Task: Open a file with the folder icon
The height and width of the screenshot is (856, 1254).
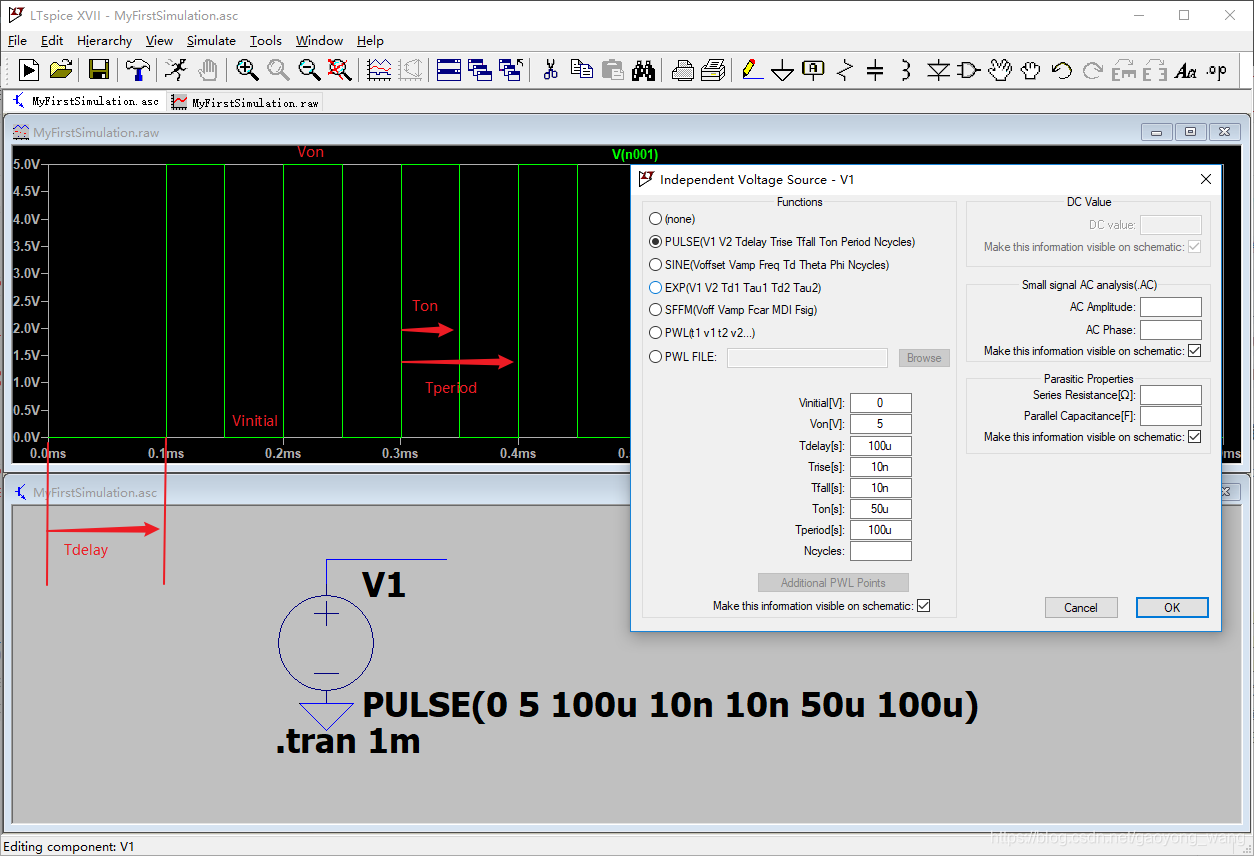Action: 61,70
